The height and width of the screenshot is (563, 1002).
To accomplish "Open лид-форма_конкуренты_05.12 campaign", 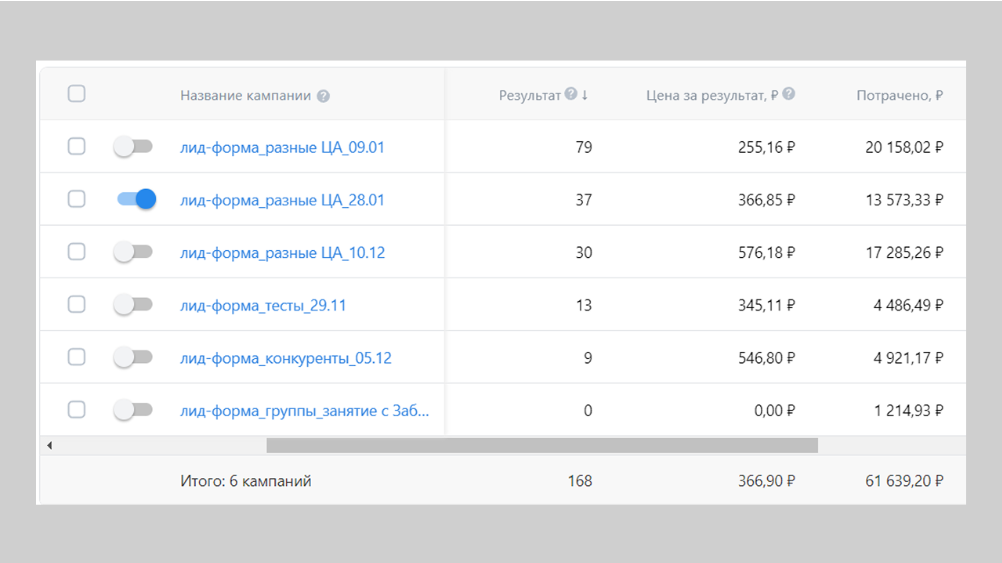I will [285, 358].
